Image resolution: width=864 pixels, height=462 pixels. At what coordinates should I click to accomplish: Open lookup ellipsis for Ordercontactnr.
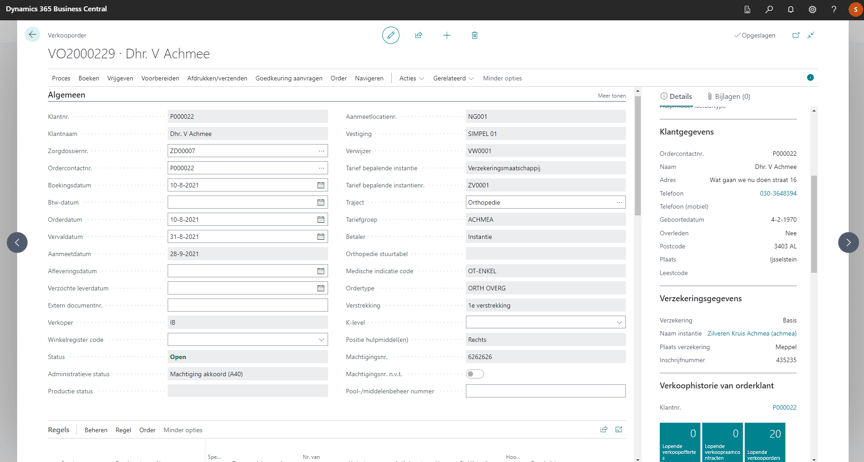click(x=321, y=168)
